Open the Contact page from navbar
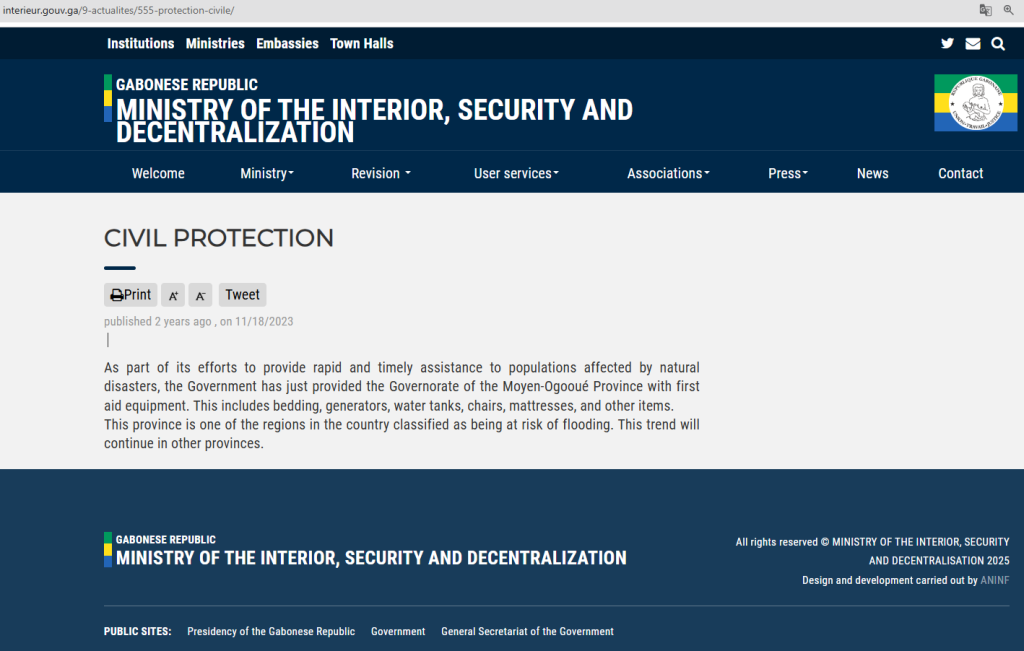The image size is (1024, 651). coord(960,173)
